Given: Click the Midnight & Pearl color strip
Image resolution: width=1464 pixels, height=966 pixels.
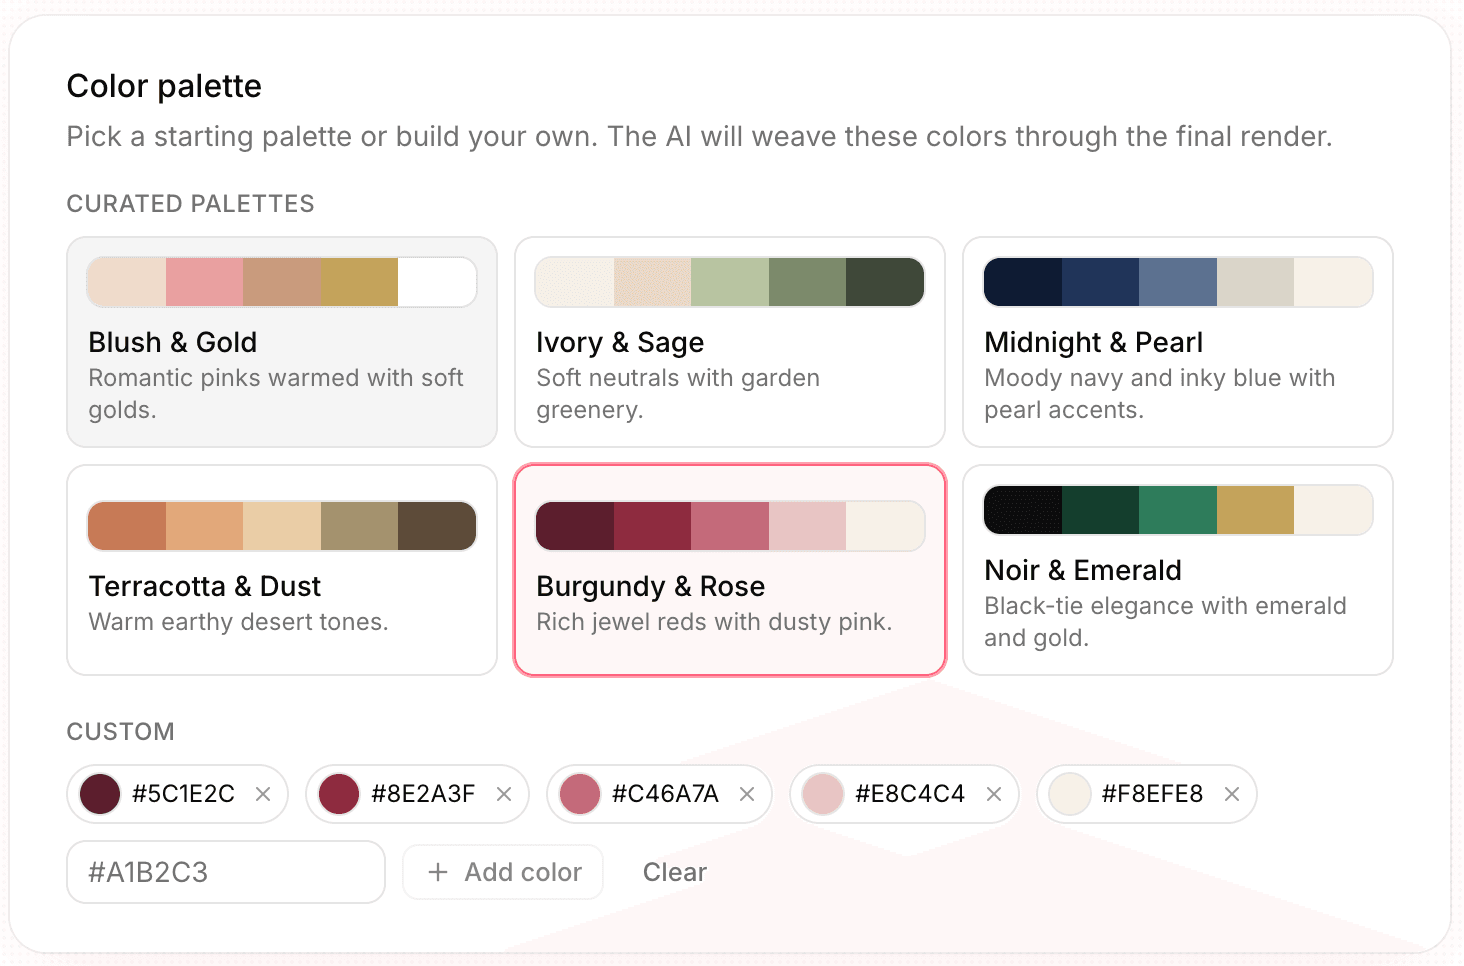Looking at the screenshot, I should coord(1178,282).
